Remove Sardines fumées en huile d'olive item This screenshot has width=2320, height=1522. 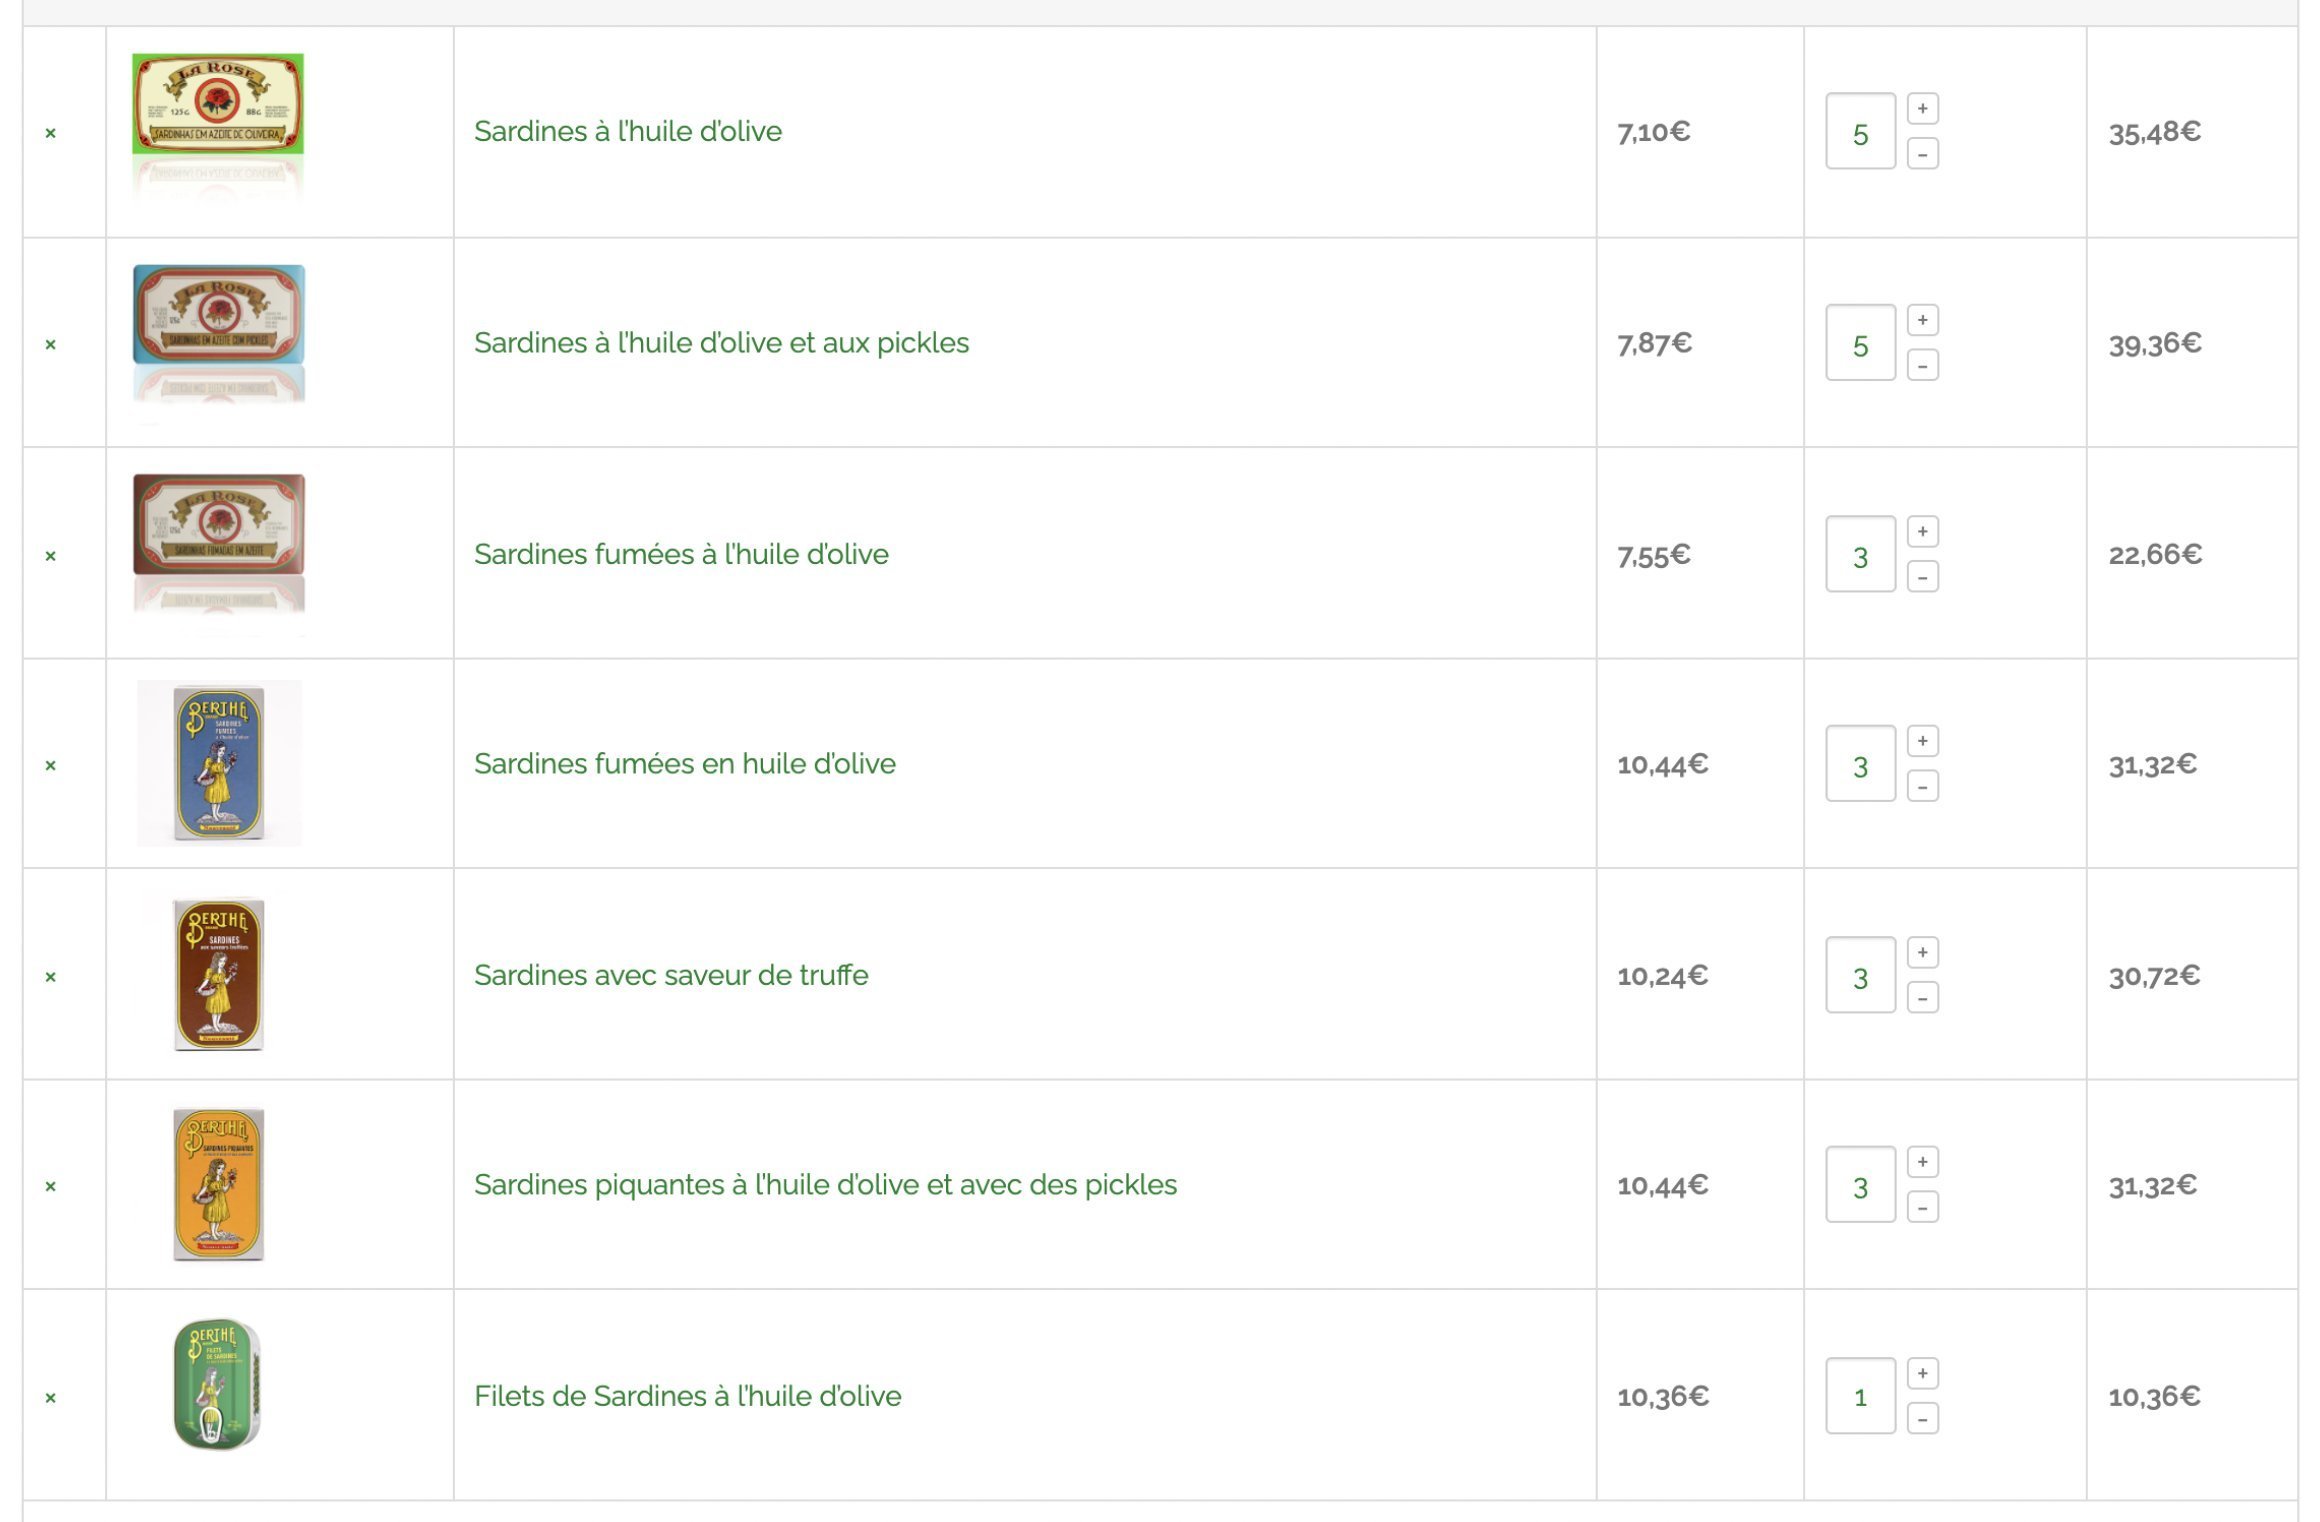pyautogui.click(x=50, y=766)
